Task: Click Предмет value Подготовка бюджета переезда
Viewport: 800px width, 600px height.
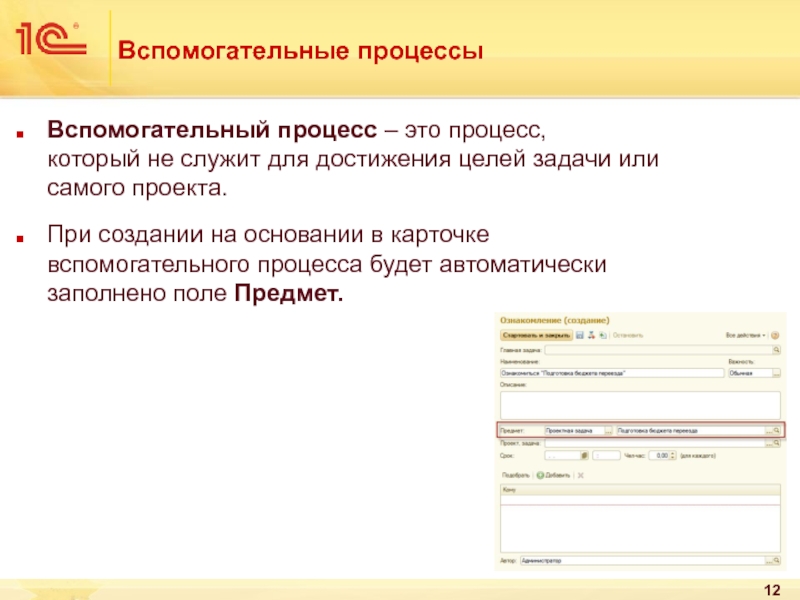Action: 690,431
